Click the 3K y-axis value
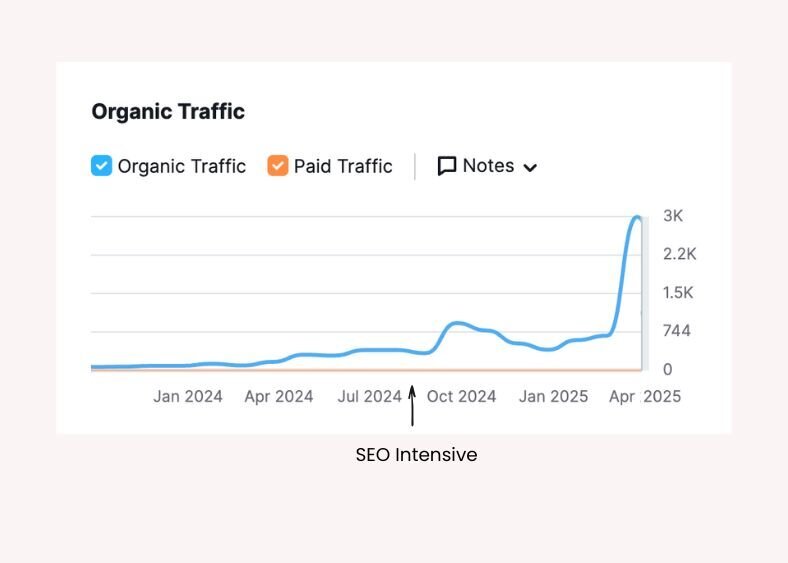This screenshot has width=788, height=563. pyautogui.click(x=673, y=216)
